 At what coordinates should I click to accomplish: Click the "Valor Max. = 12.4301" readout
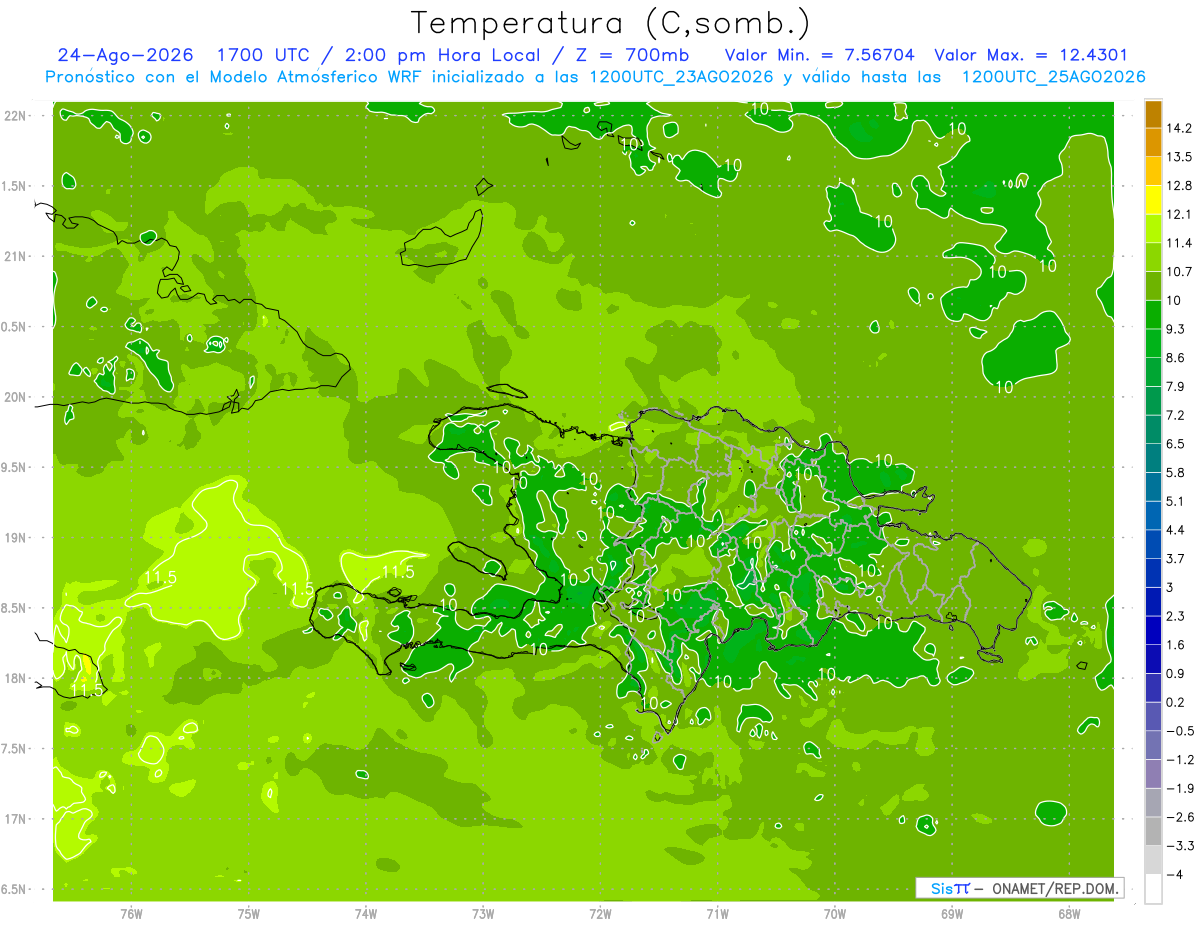[x=1030, y=55]
